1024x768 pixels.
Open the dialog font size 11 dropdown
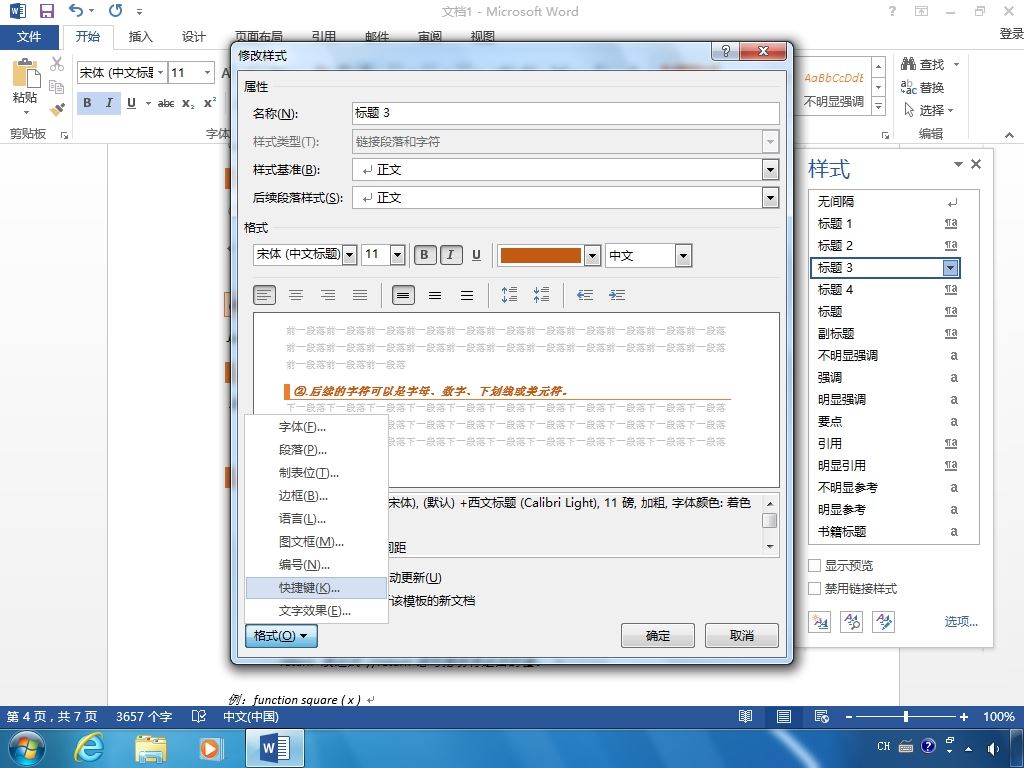point(398,255)
